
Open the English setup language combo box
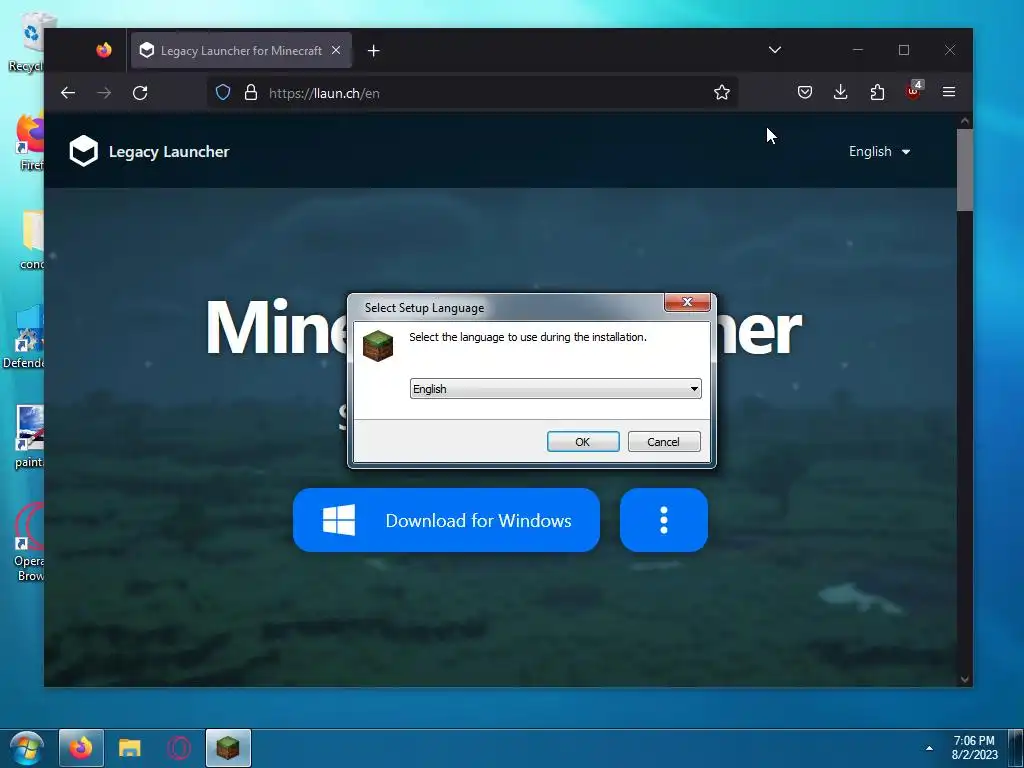(555, 389)
